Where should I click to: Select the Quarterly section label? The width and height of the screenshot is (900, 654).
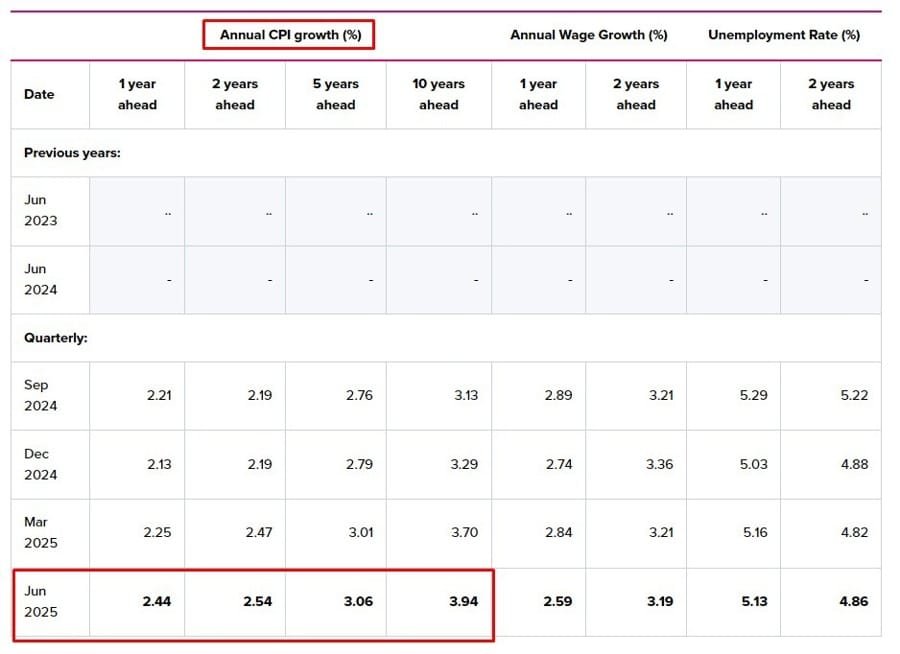pos(56,338)
